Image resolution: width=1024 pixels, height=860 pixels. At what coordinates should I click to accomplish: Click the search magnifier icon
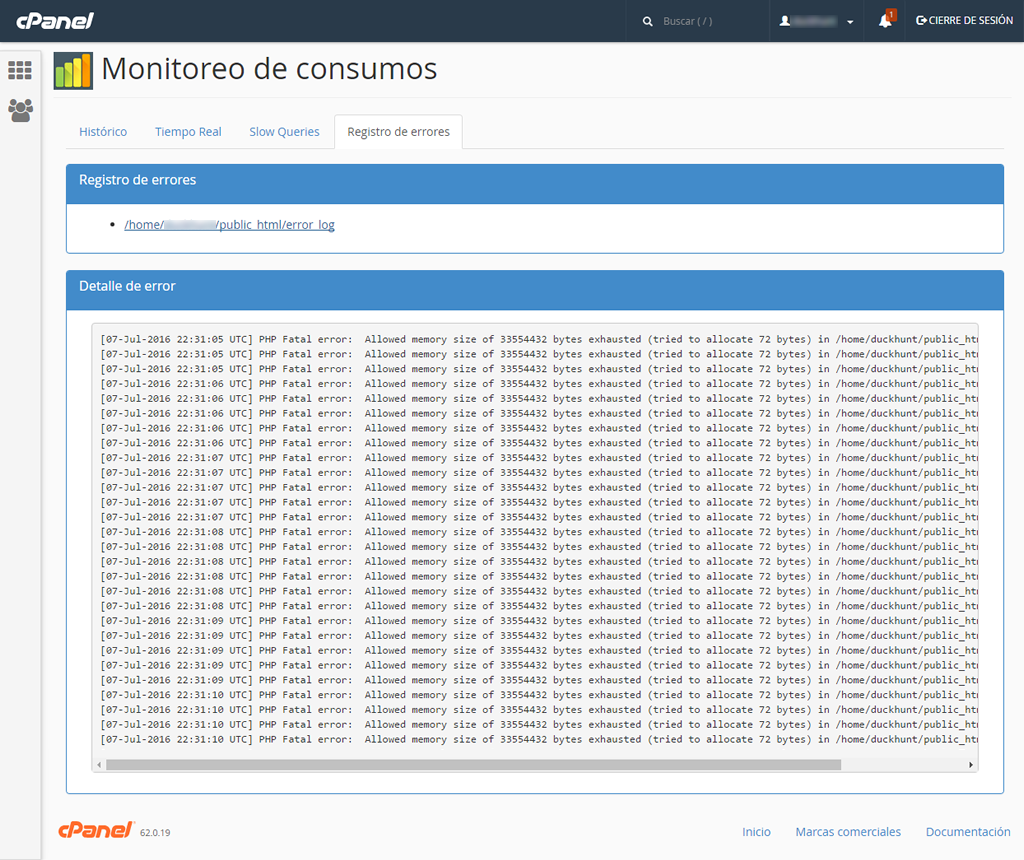(648, 21)
